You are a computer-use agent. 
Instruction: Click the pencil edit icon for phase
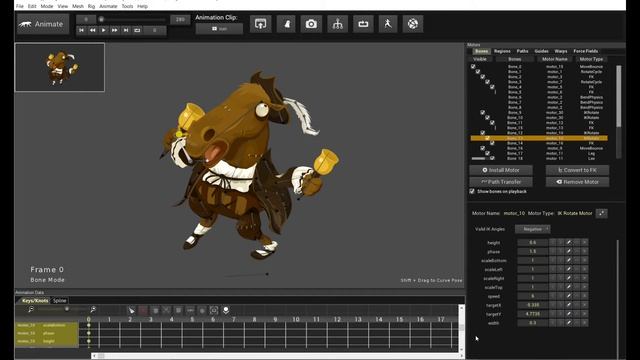569,251
